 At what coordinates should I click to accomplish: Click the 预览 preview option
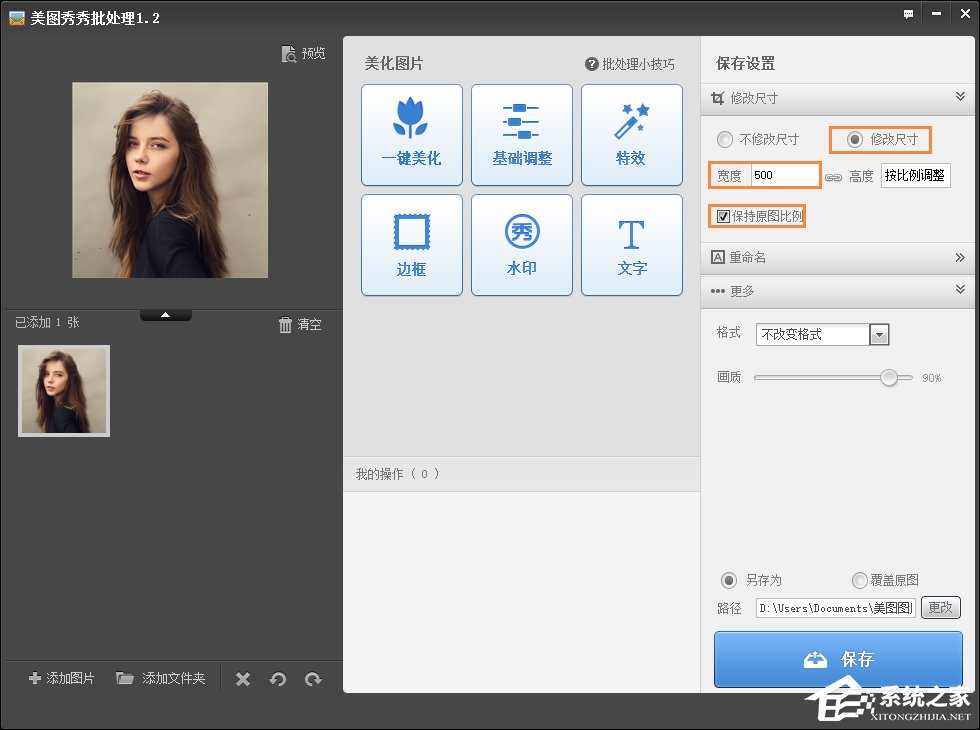(303, 54)
